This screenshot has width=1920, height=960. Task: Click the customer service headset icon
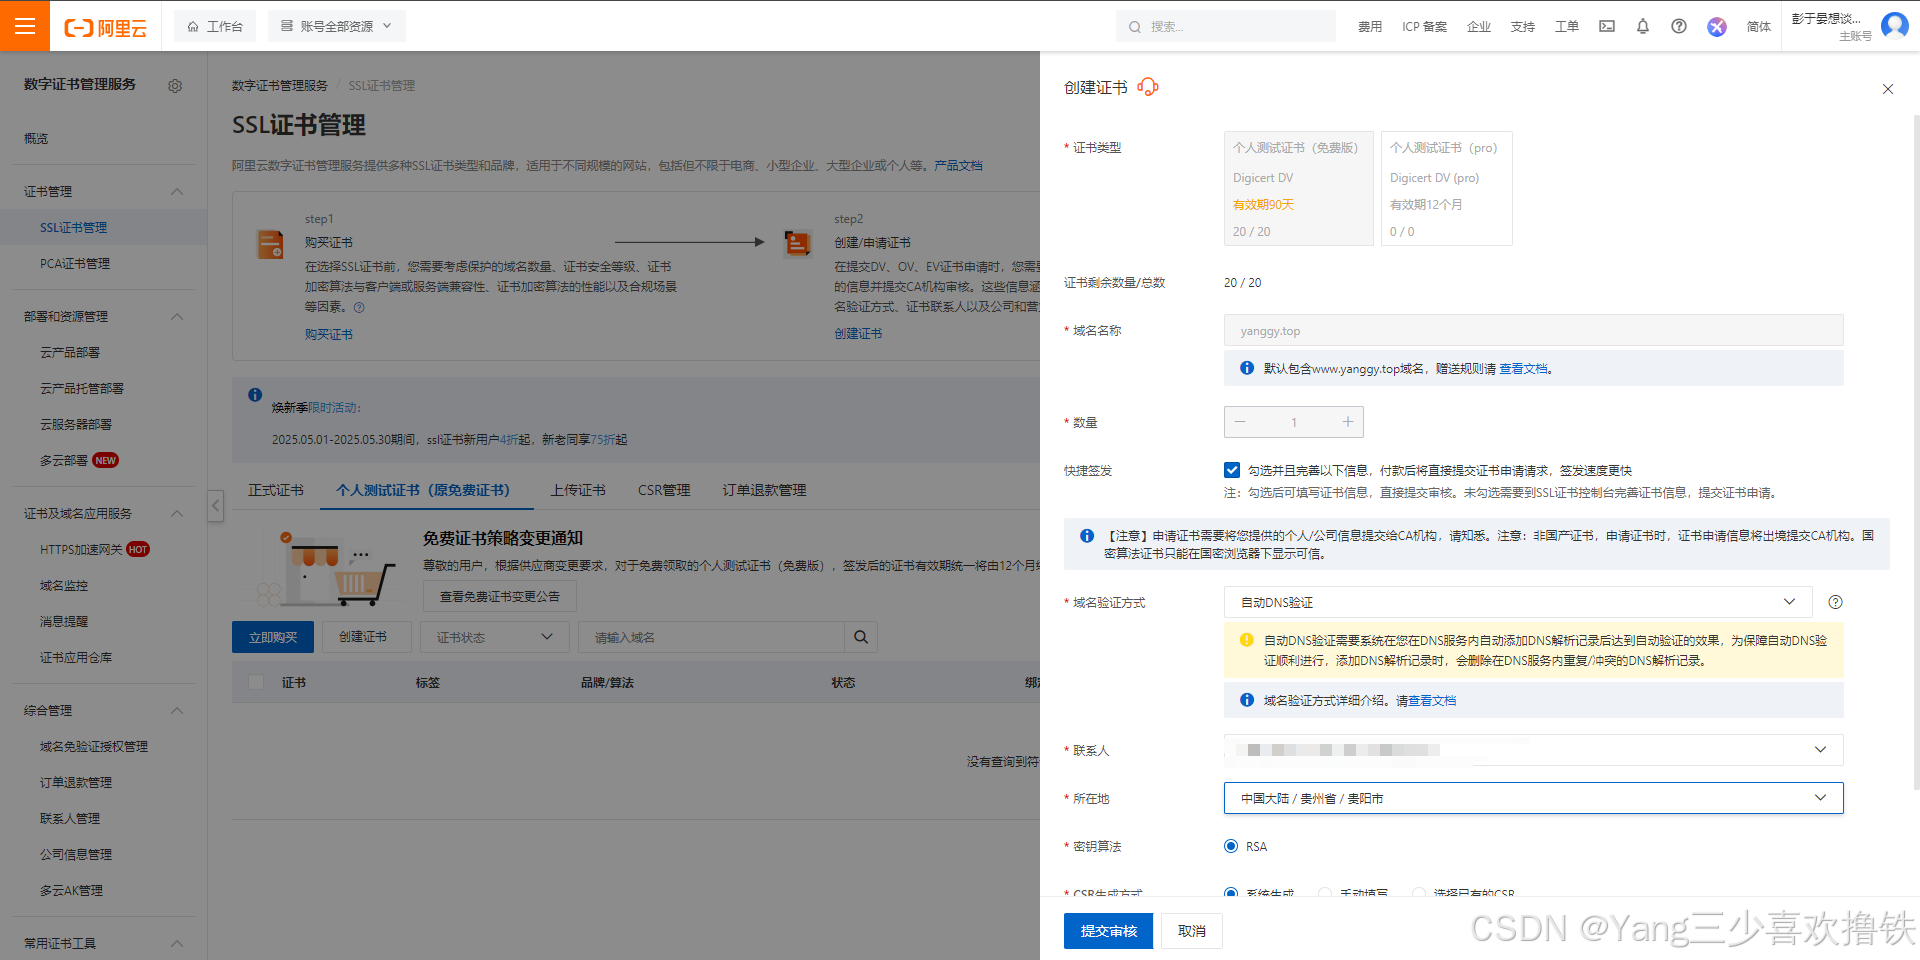point(1148,87)
